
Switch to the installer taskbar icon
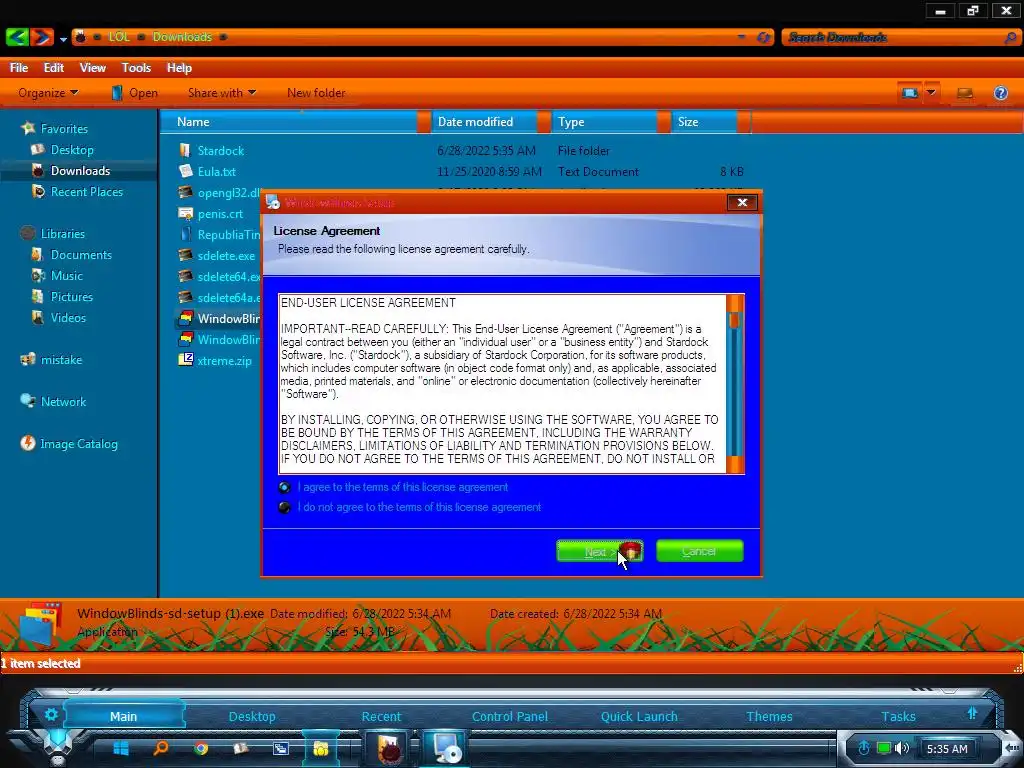[446, 748]
